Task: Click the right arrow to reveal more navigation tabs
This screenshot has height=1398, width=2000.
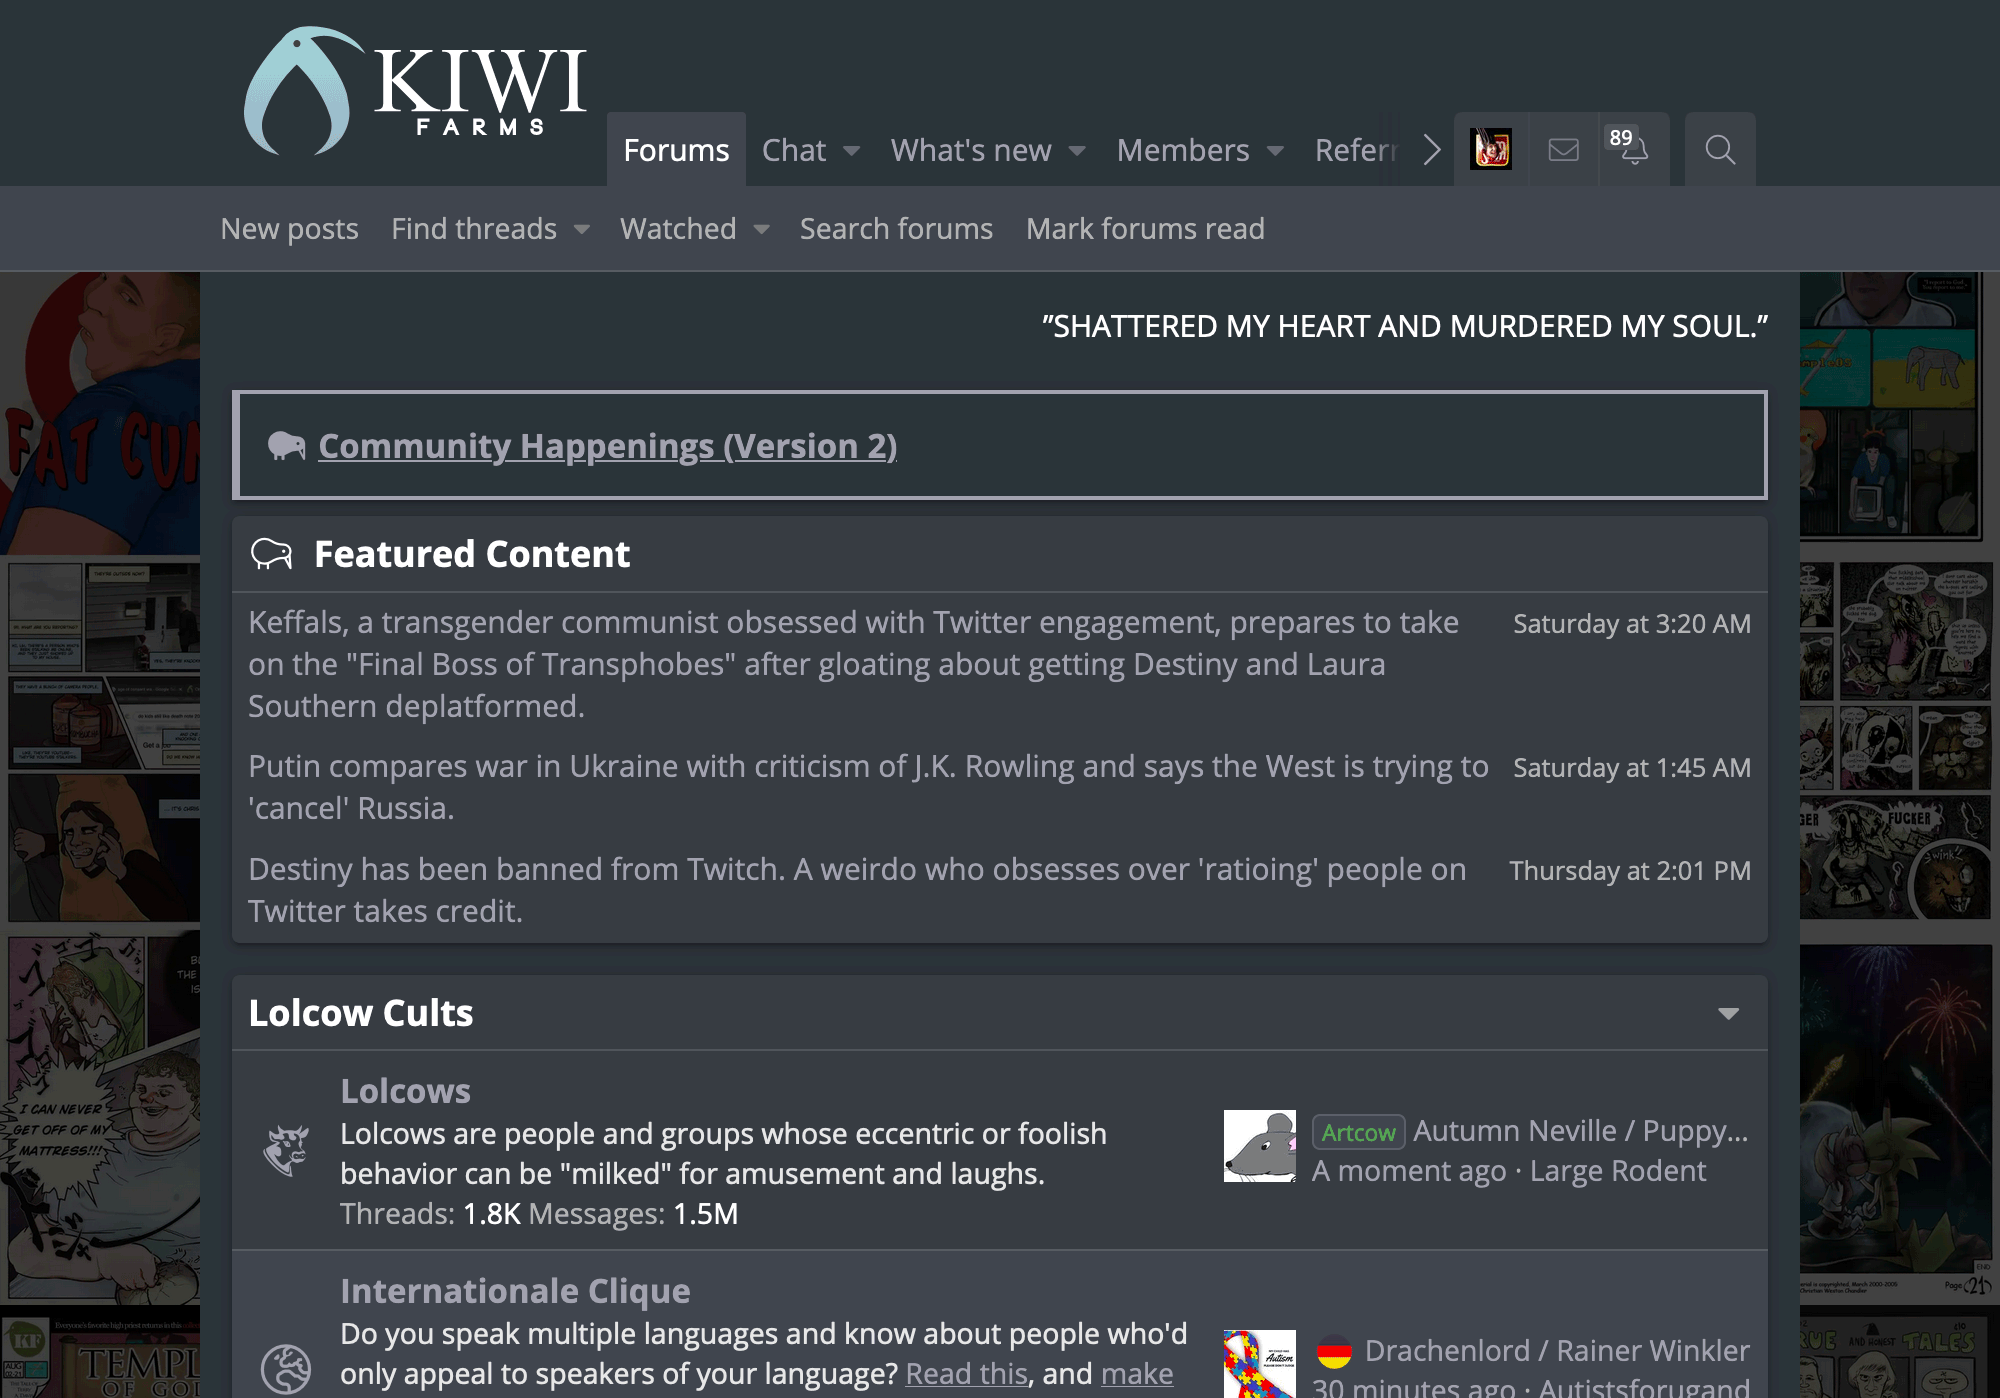Action: [1432, 150]
